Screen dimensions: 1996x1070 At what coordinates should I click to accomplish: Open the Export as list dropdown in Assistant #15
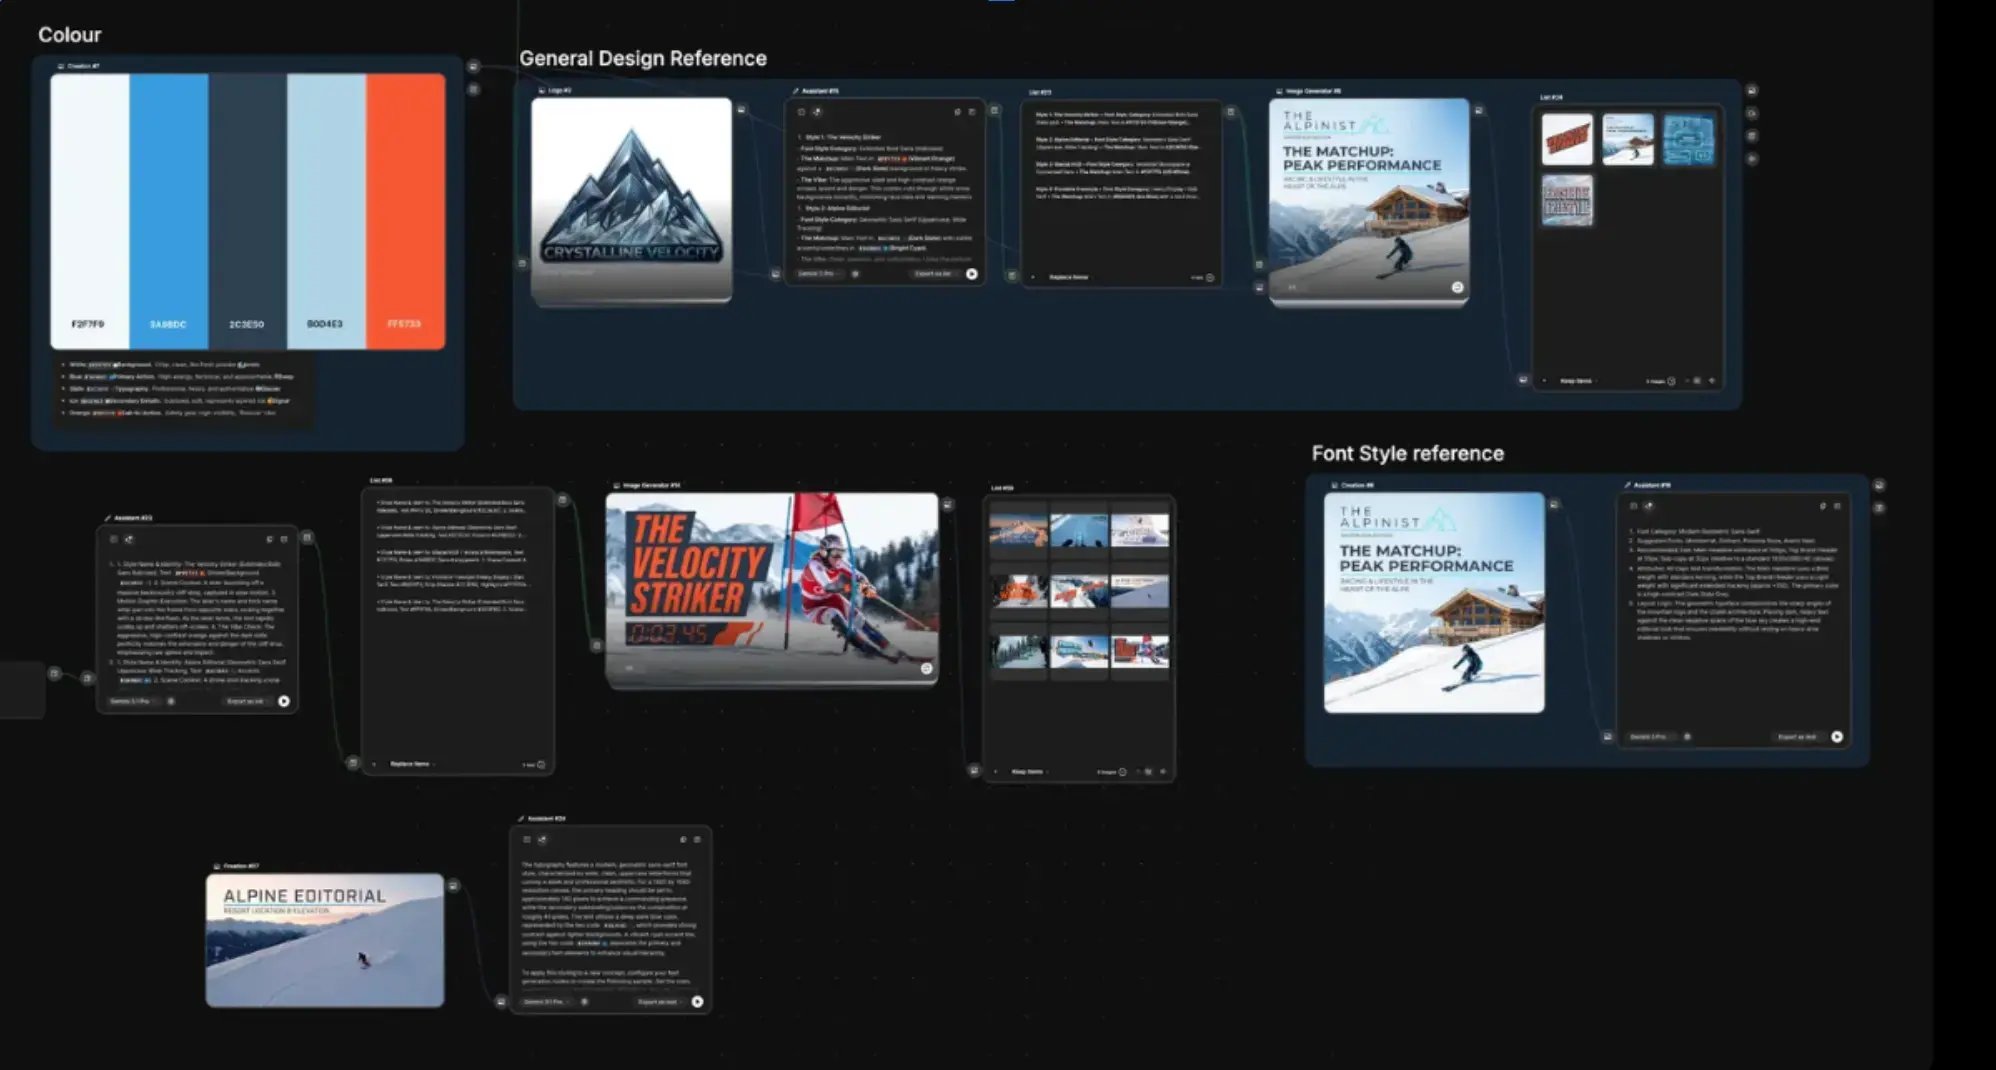tap(935, 274)
